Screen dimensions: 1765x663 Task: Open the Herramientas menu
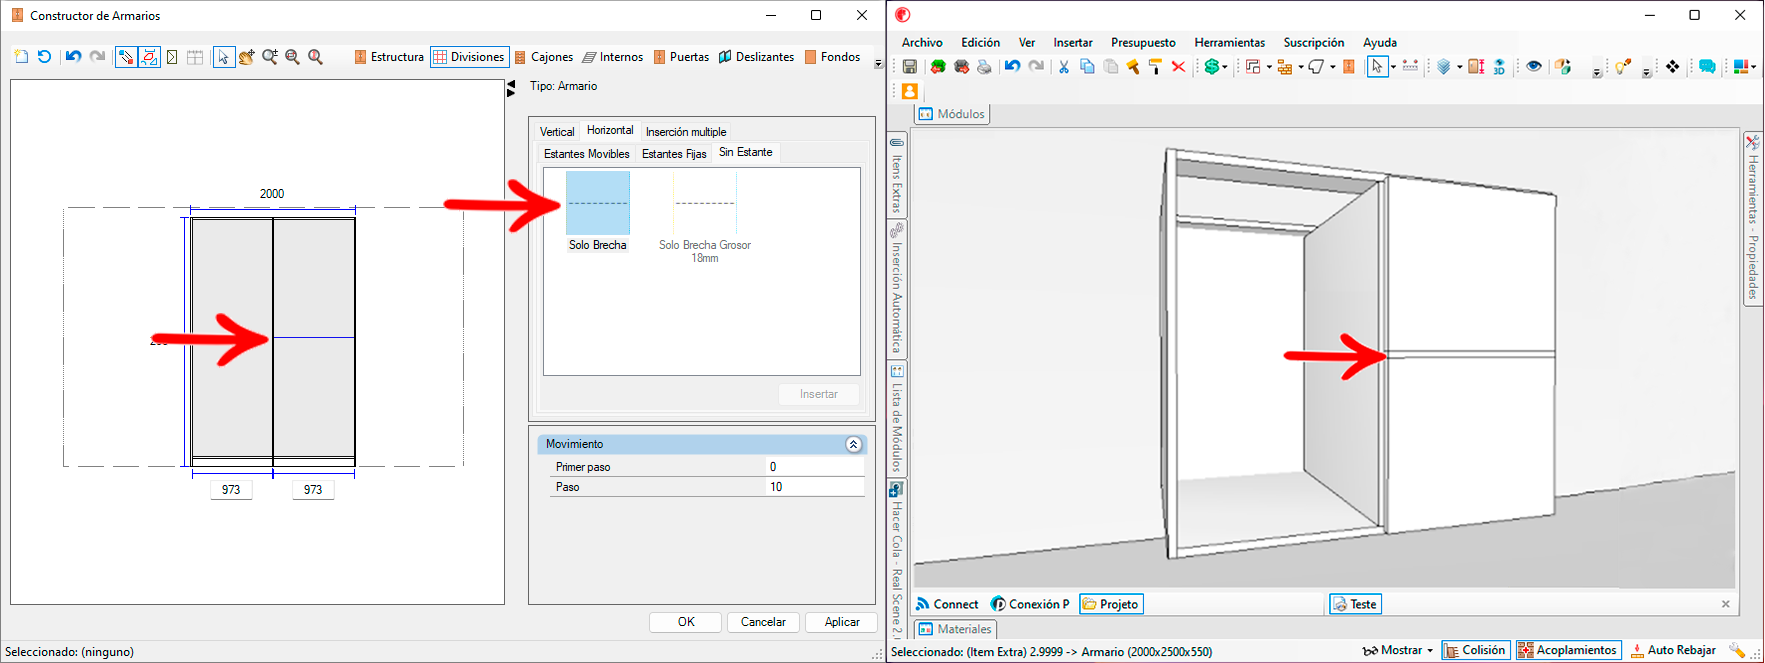(1229, 43)
